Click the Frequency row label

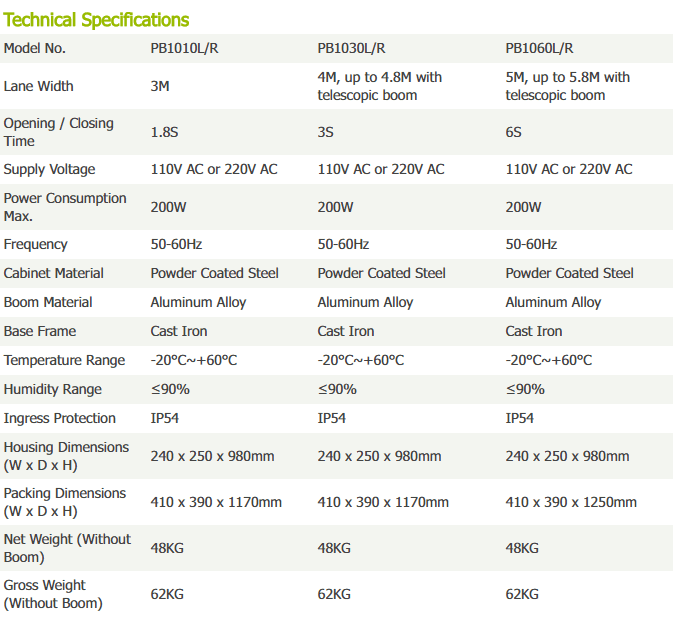[x=36, y=244]
